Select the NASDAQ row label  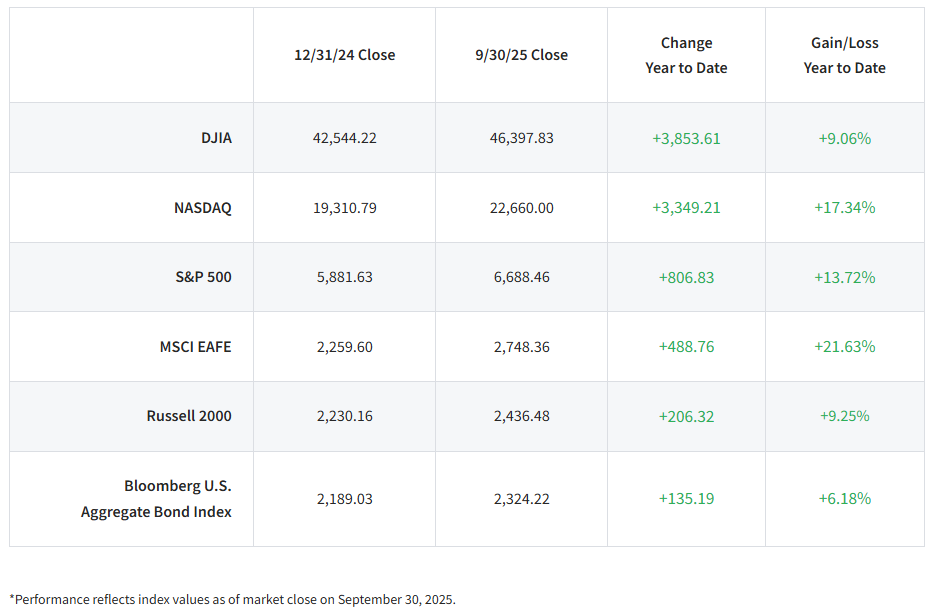[202, 208]
